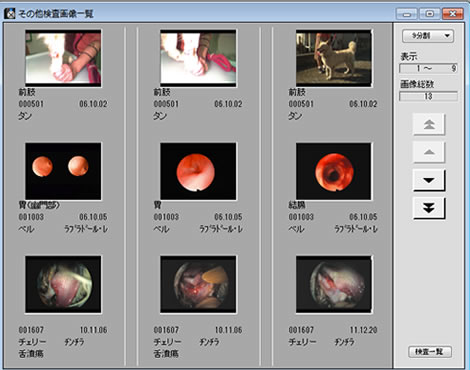This screenshot has width=470, height=370.
Task: Click the window title icon beside その他検査画像一覧
Action: pos(9,13)
